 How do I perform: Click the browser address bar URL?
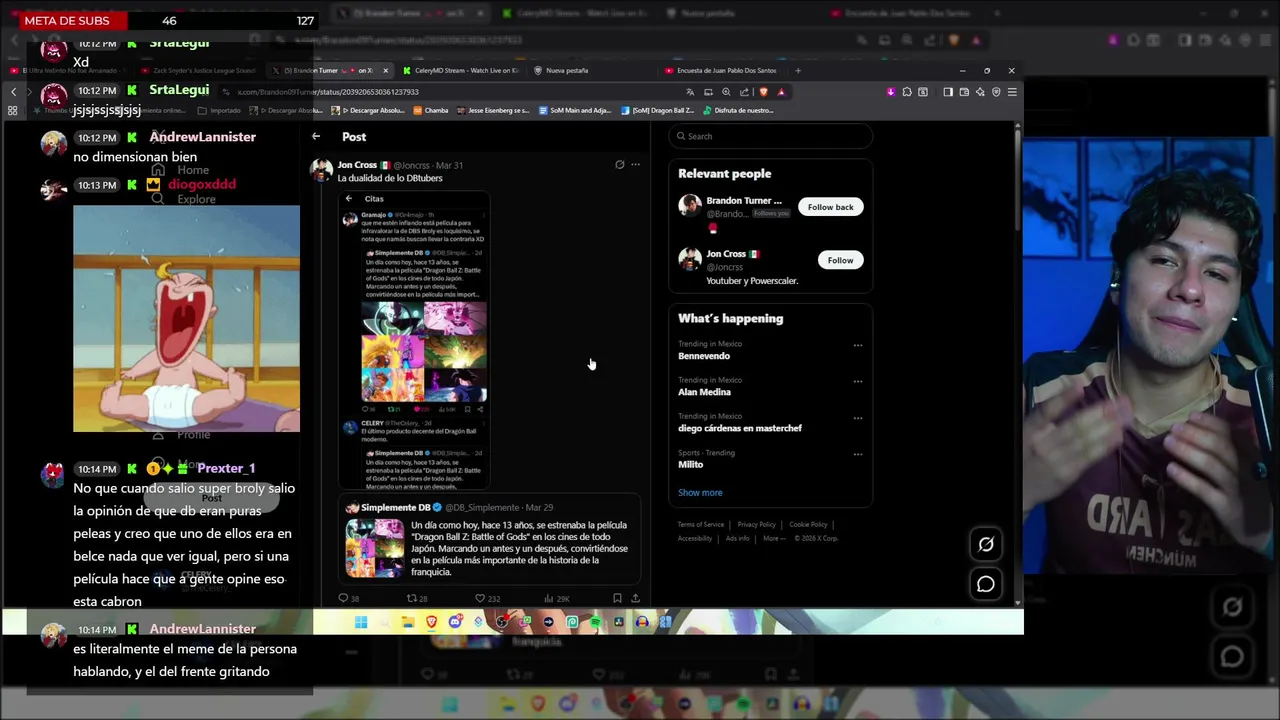point(328,92)
